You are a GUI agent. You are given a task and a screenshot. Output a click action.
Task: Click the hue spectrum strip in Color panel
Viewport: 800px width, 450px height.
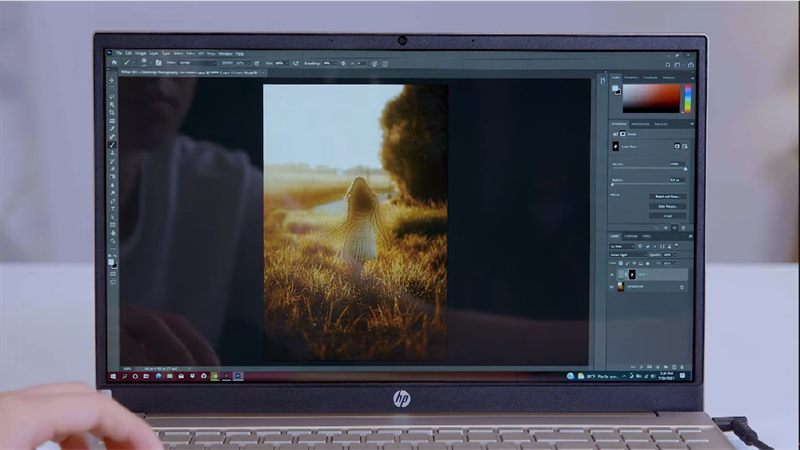pyautogui.click(x=688, y=98)
